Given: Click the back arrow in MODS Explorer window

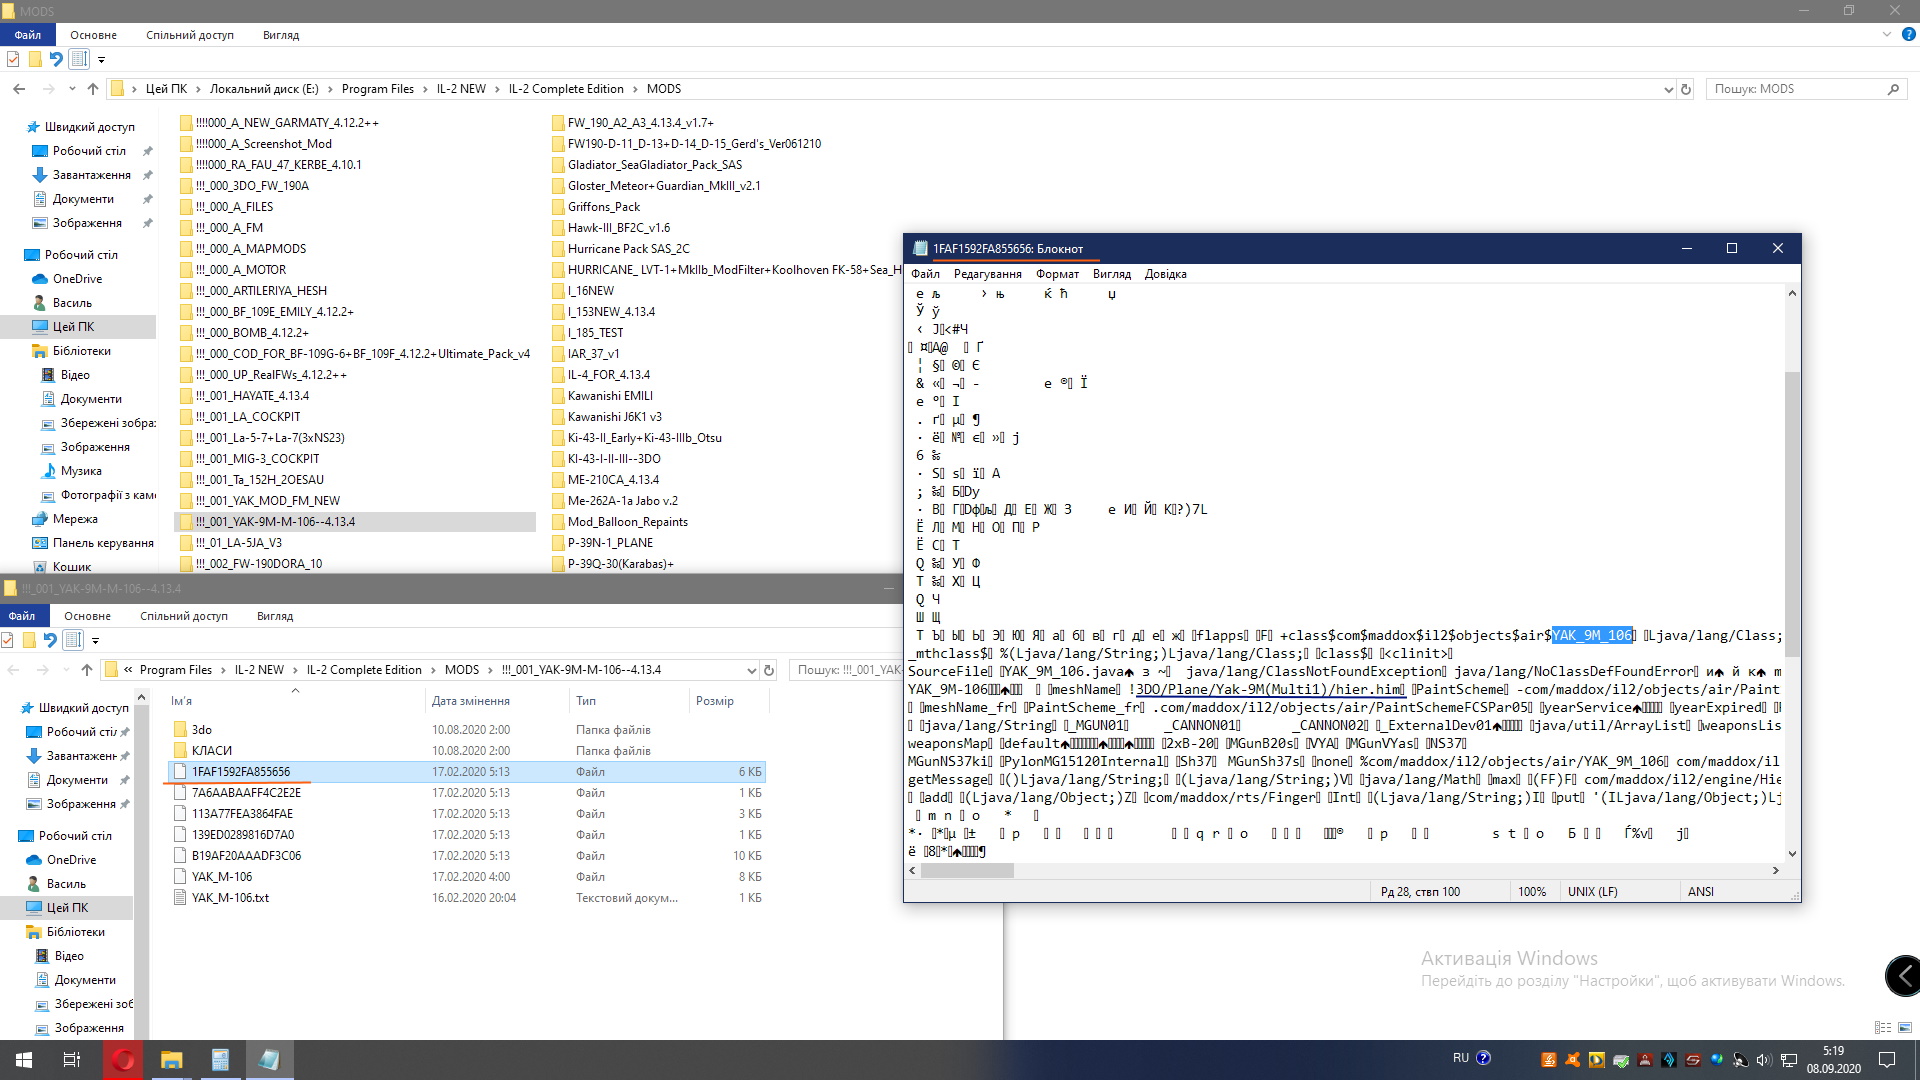Looking at the screenshot, I should tap(19, 89).
